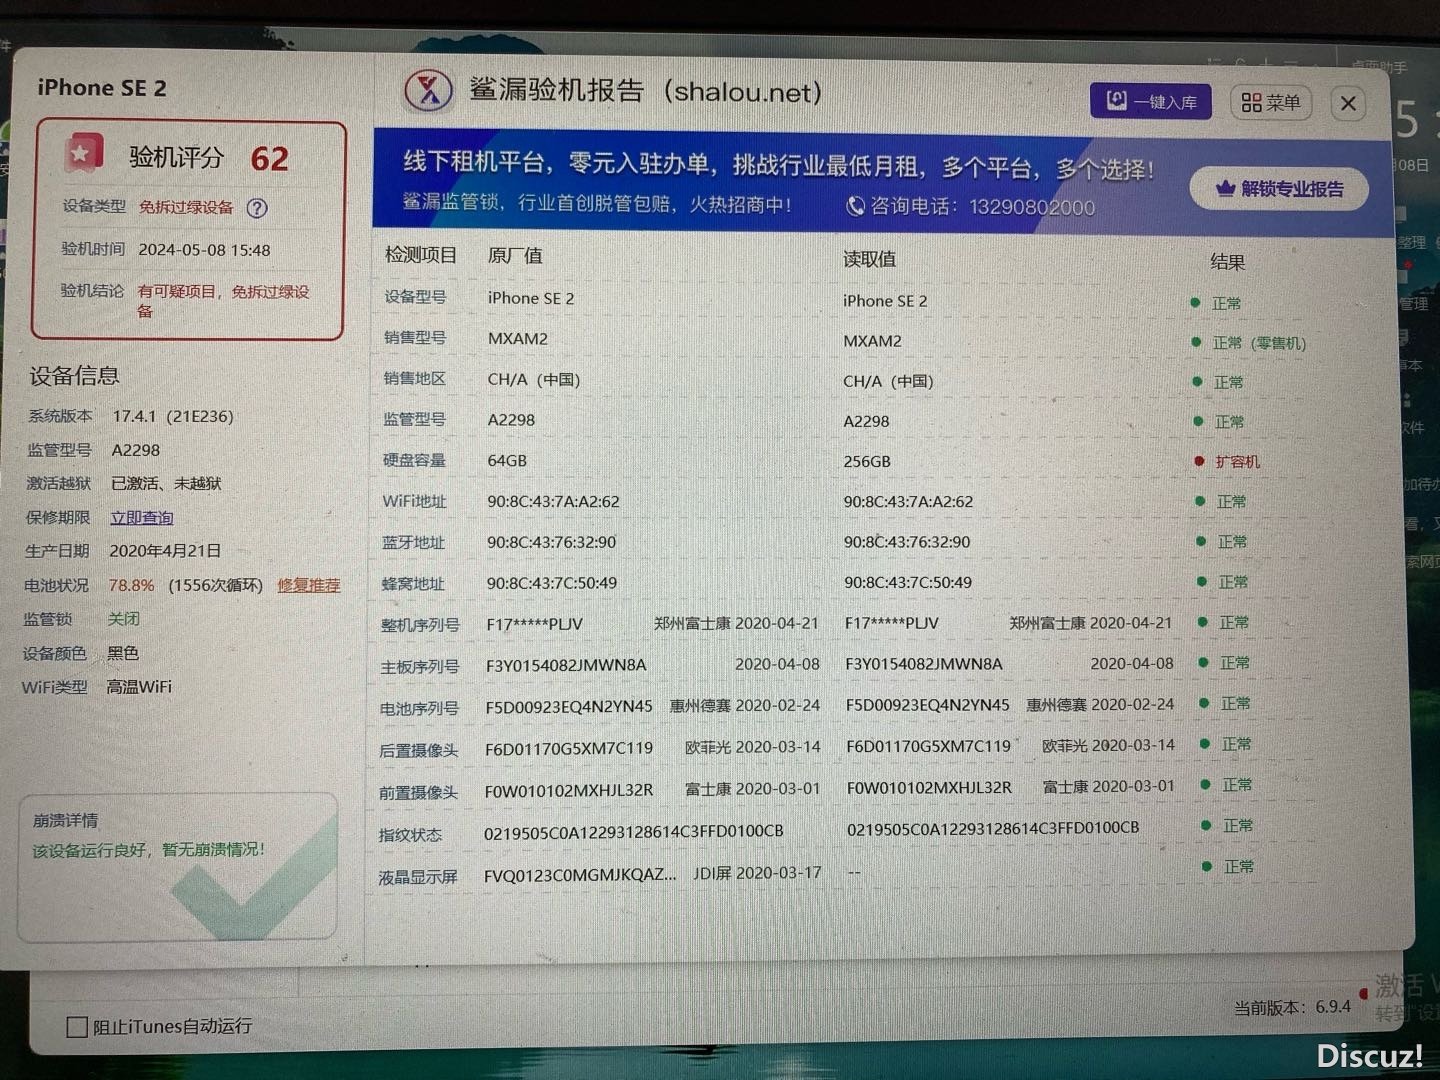
Task: Click the factory fingerprint value 0219505C0A12293128614C3FFD0100CB
Action: pos(634,832)
